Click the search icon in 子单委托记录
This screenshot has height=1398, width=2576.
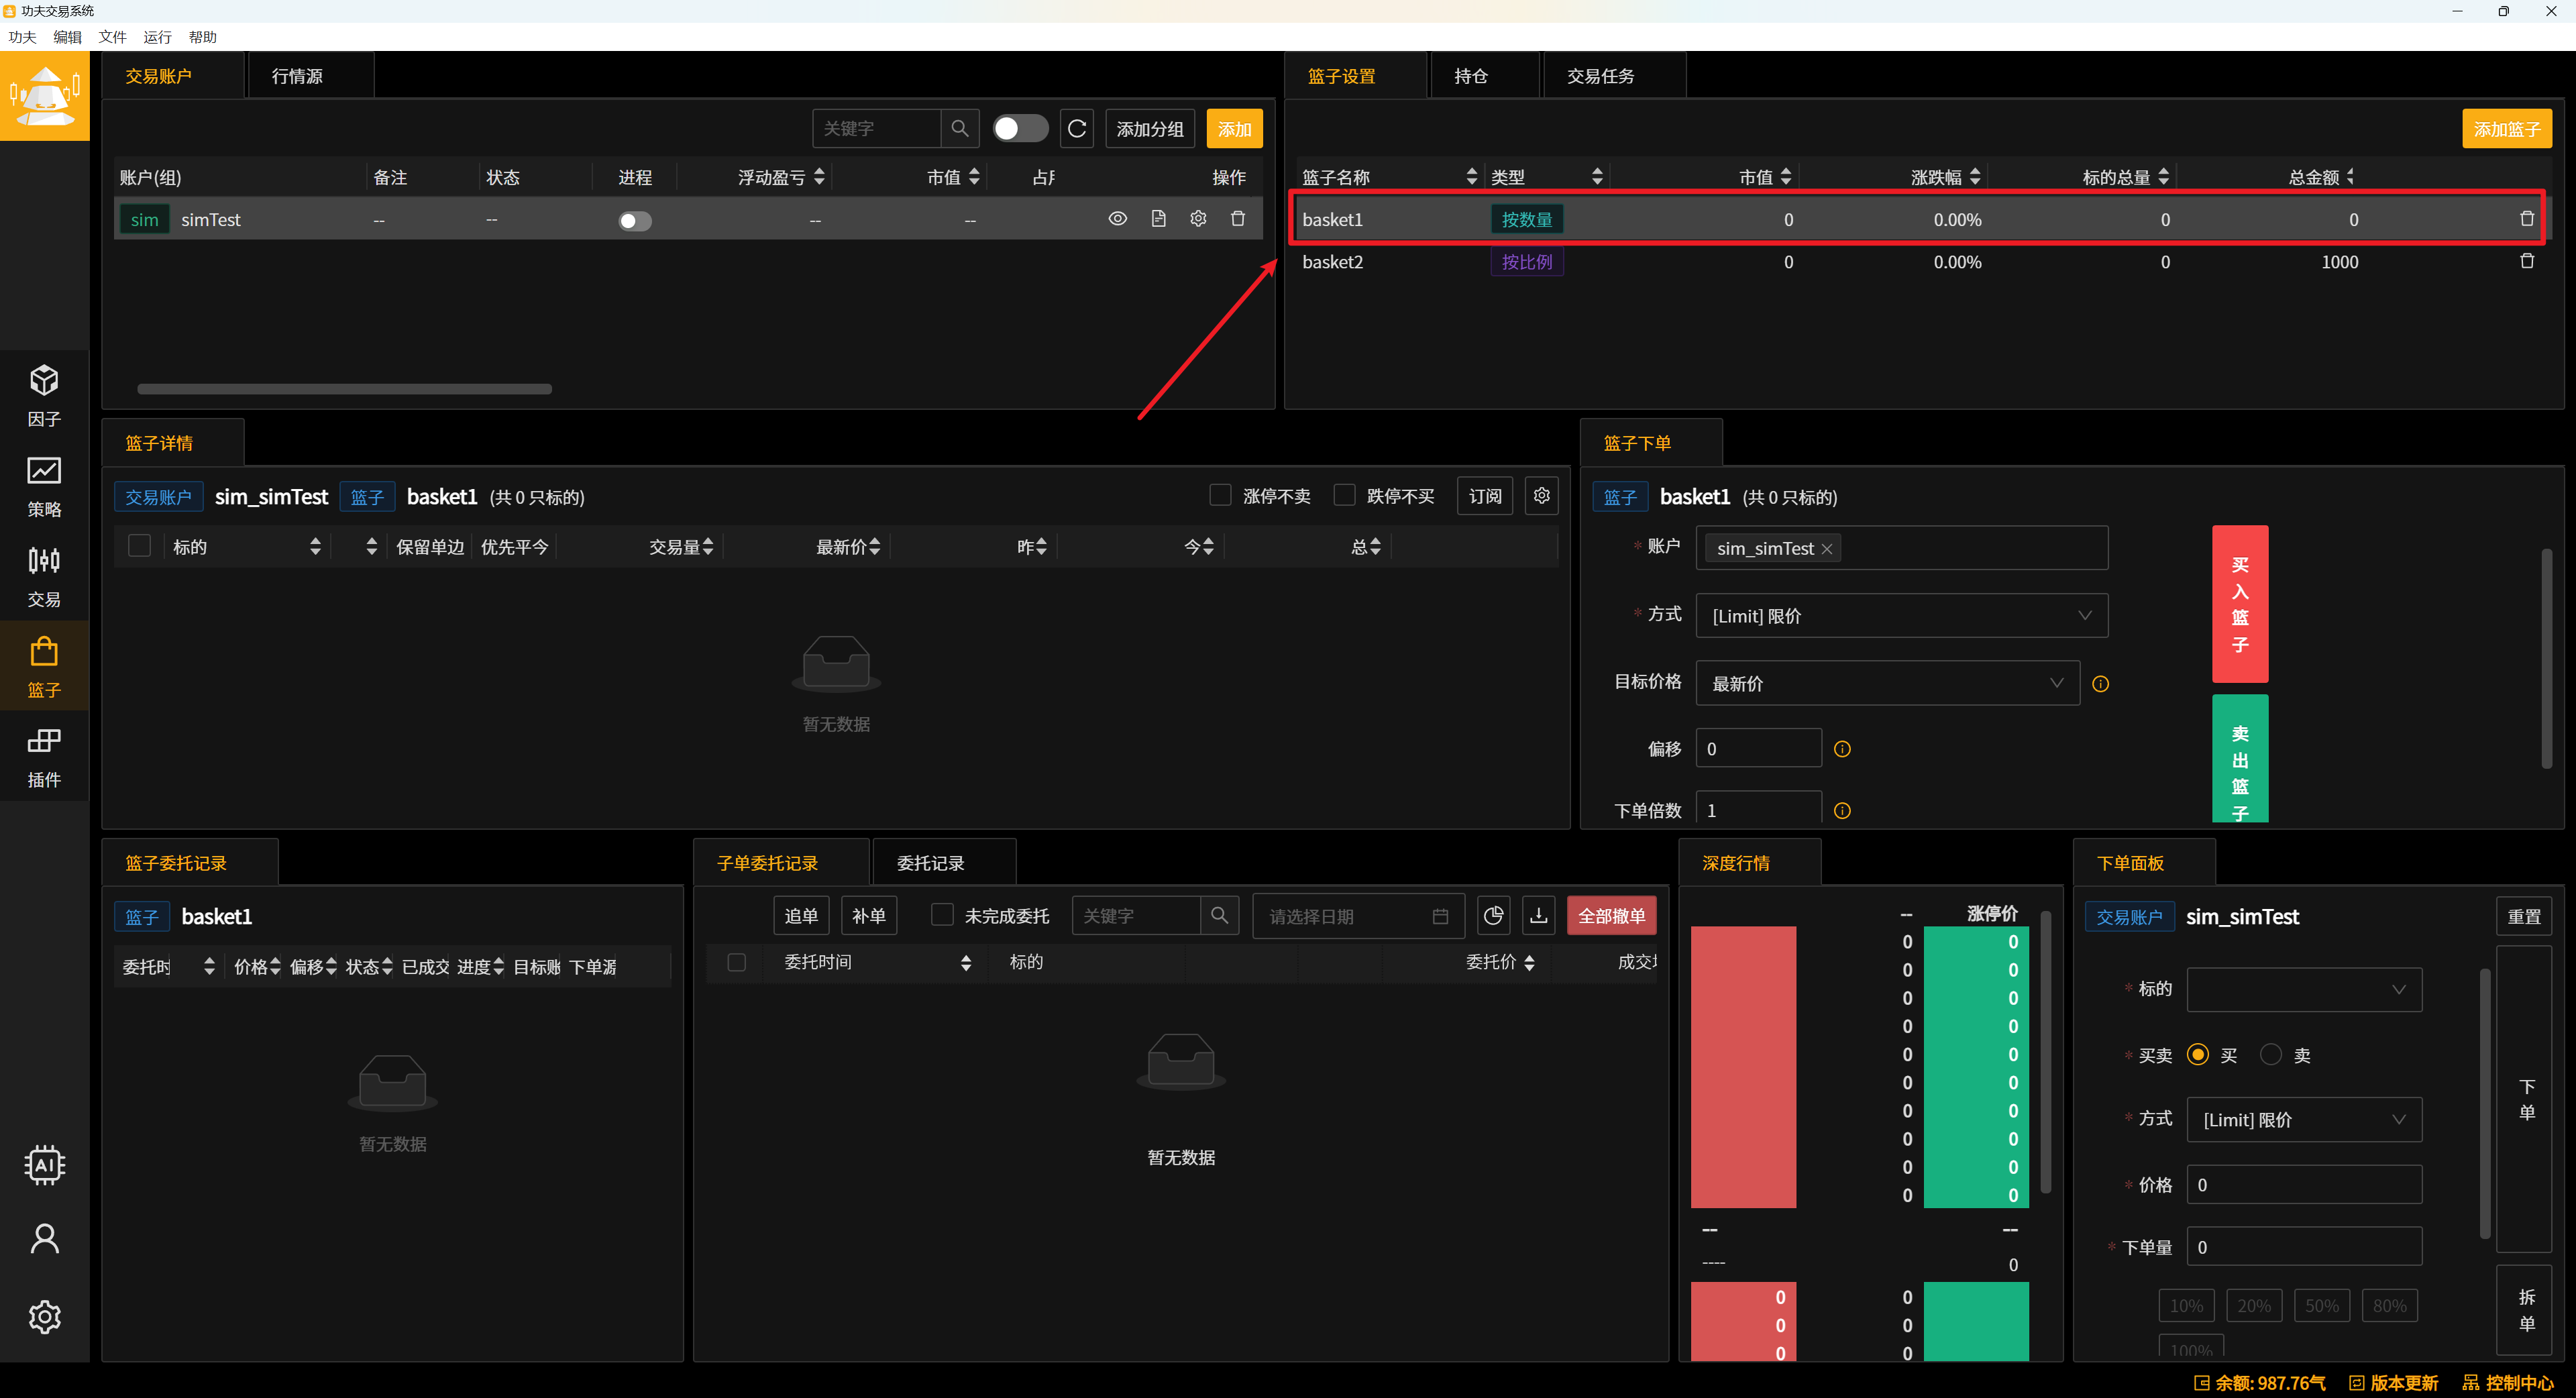(x=1219, y=916)
